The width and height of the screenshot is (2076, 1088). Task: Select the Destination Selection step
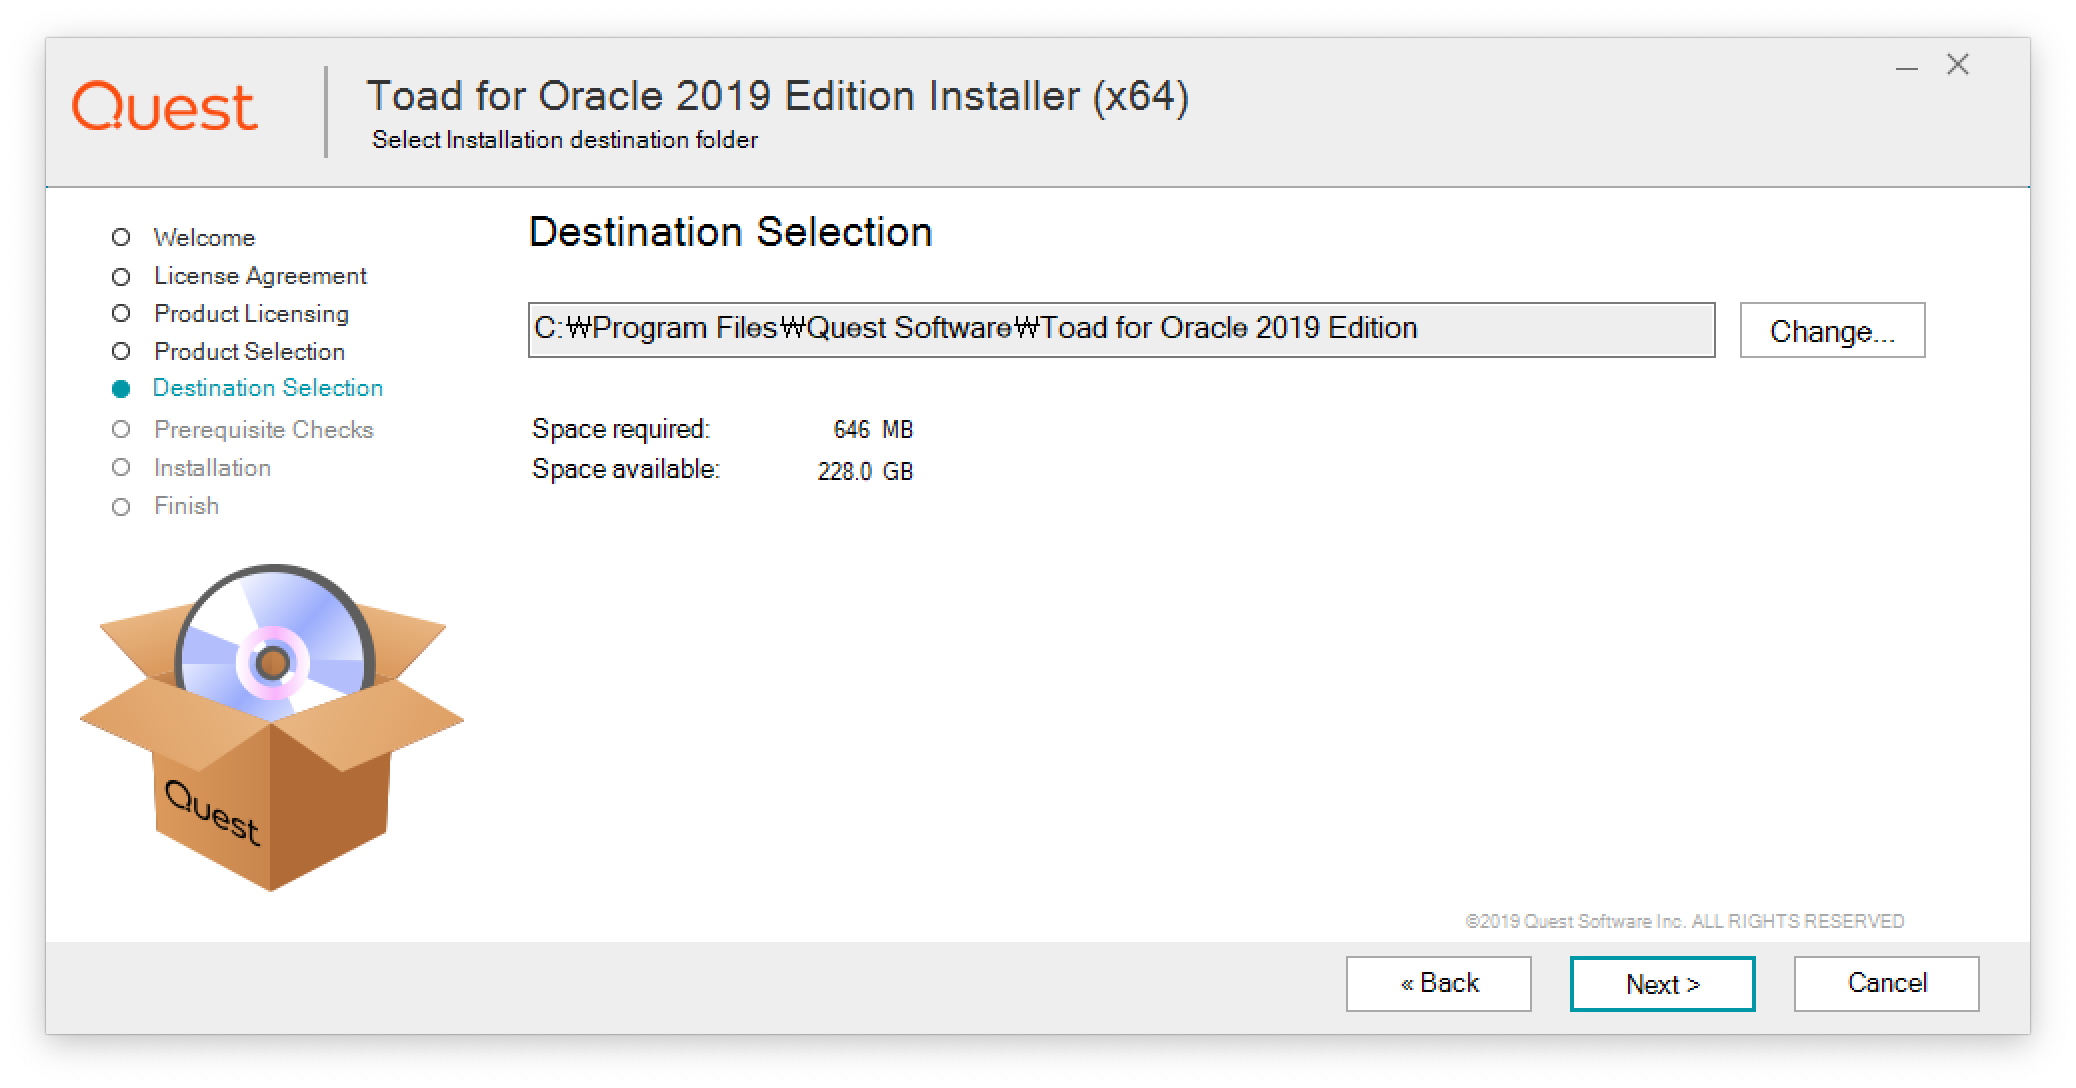248,388
